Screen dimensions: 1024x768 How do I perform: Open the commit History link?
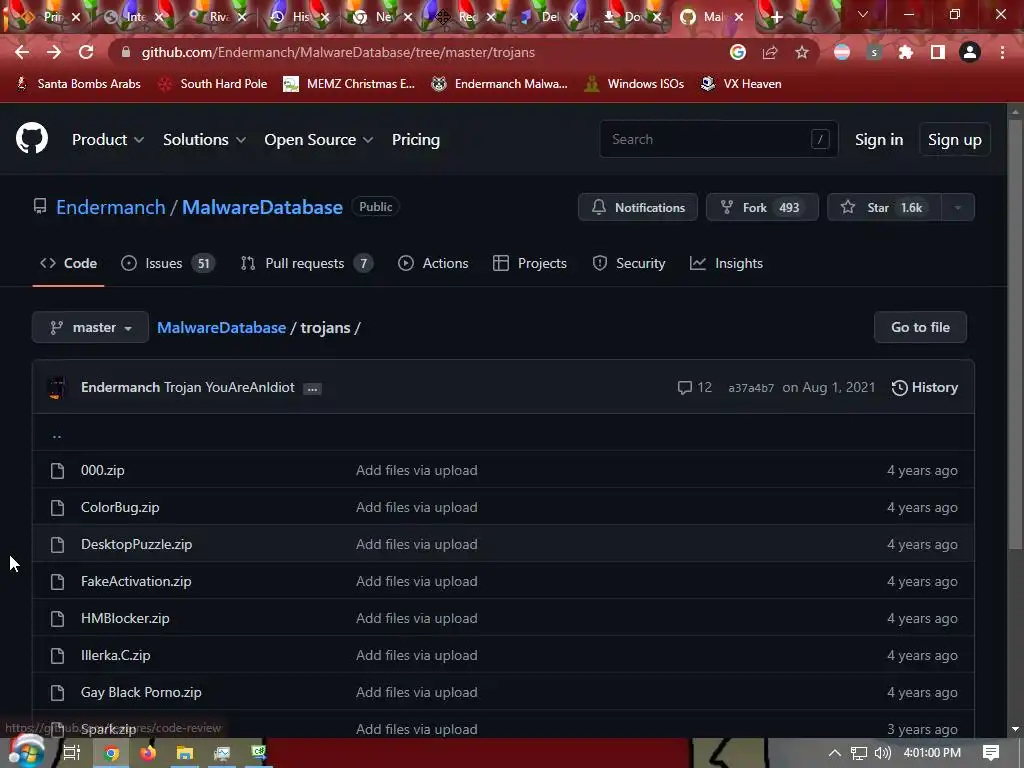pos(925,387)
